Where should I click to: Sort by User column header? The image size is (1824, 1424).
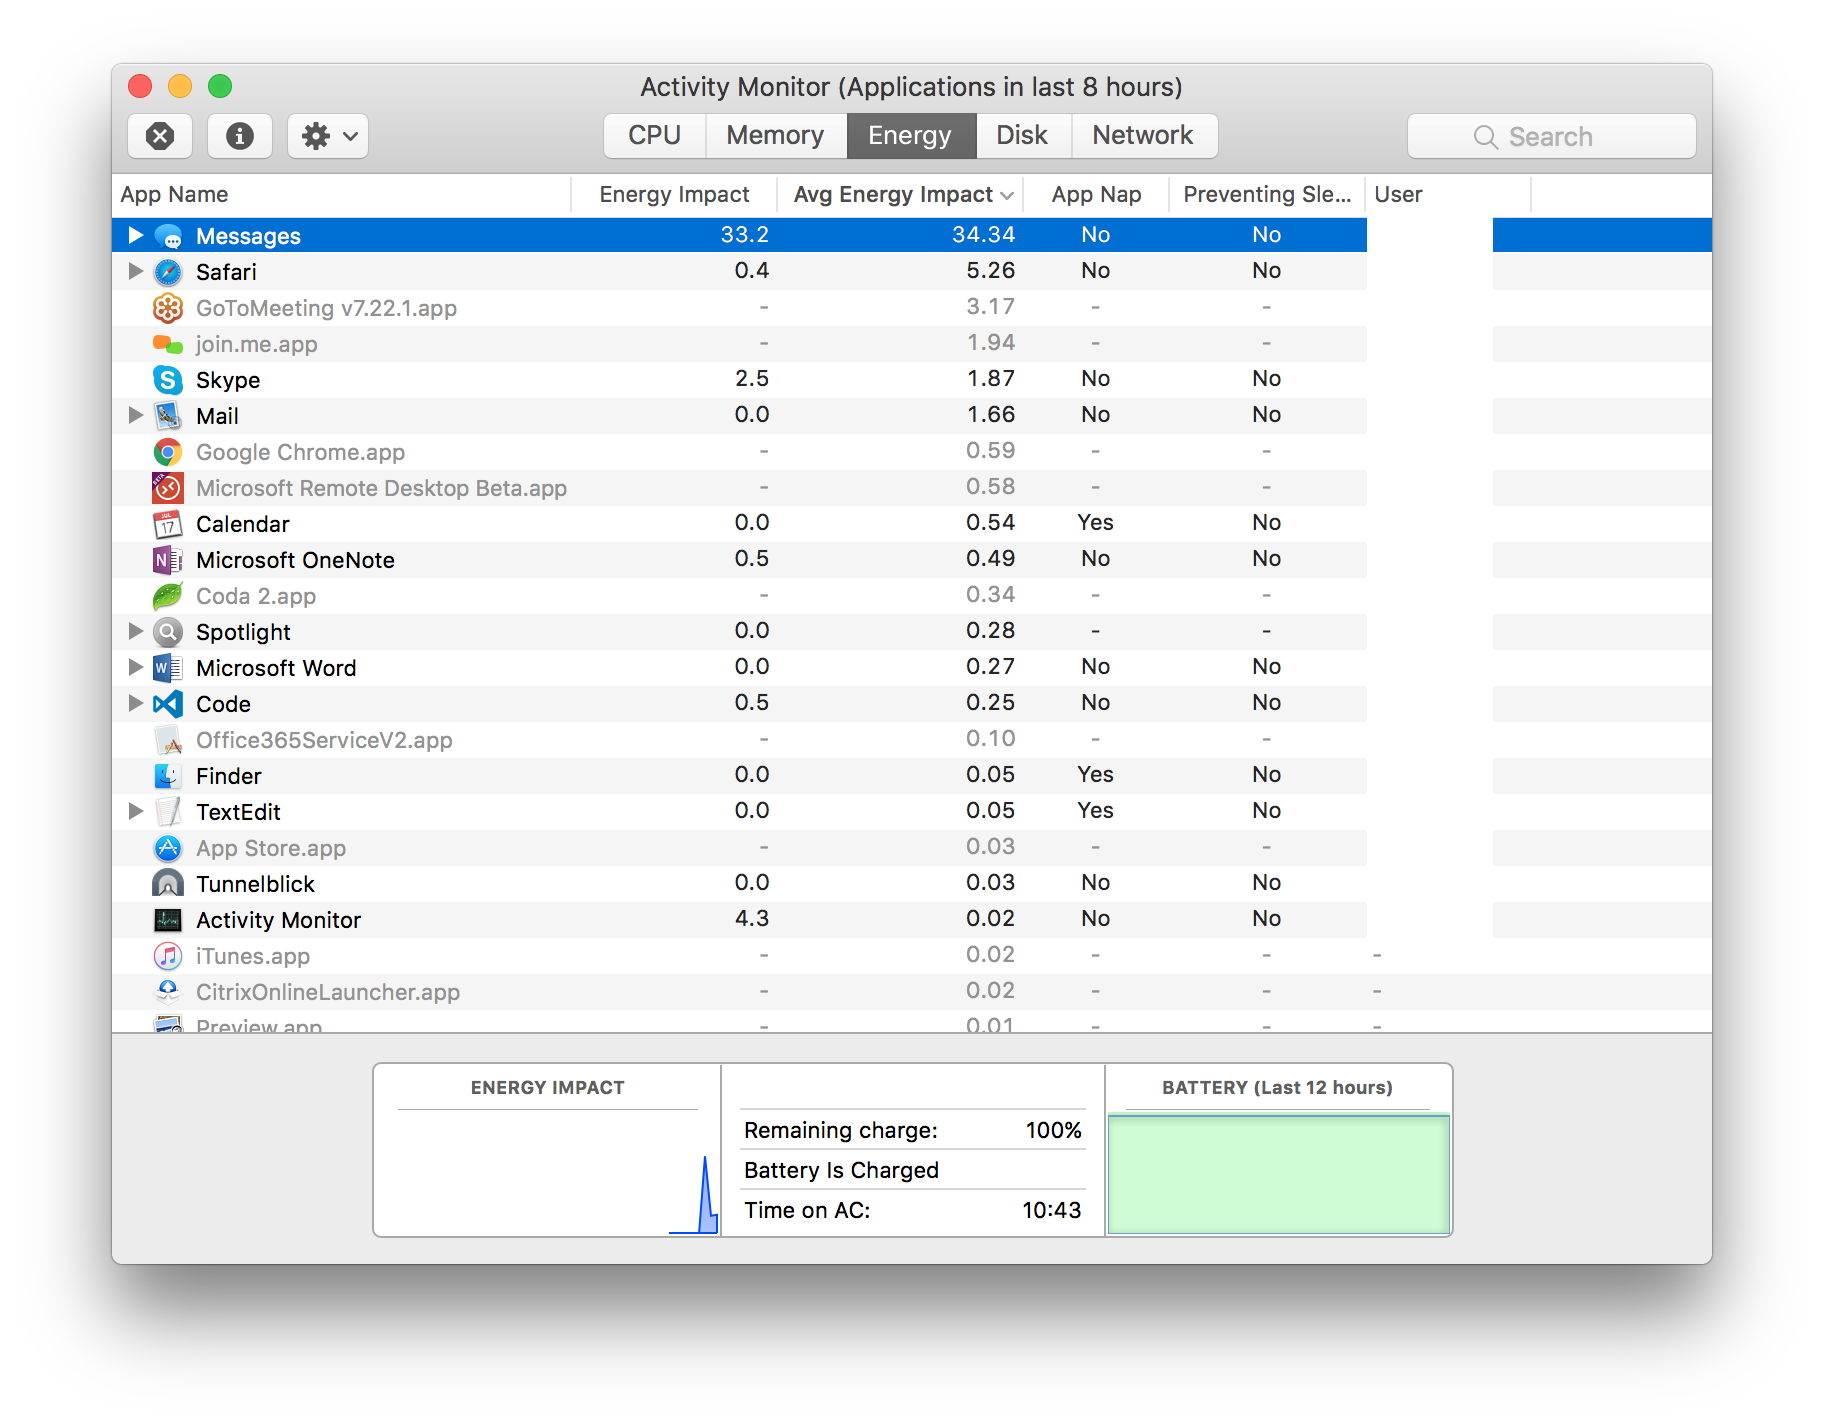(1448, 195)
